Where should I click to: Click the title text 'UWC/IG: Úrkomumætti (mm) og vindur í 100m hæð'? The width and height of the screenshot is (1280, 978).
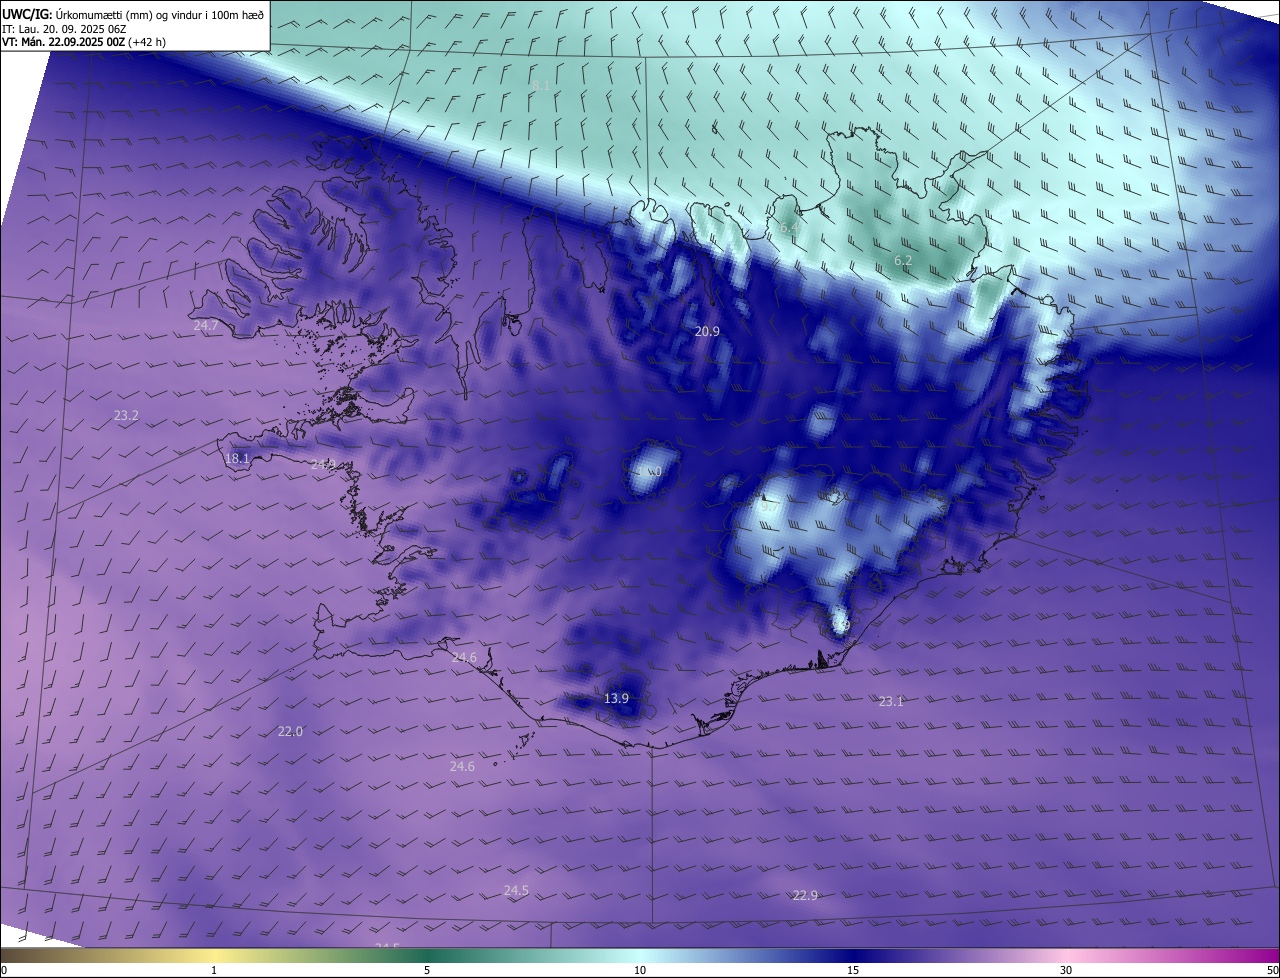[x=133, y=14]
